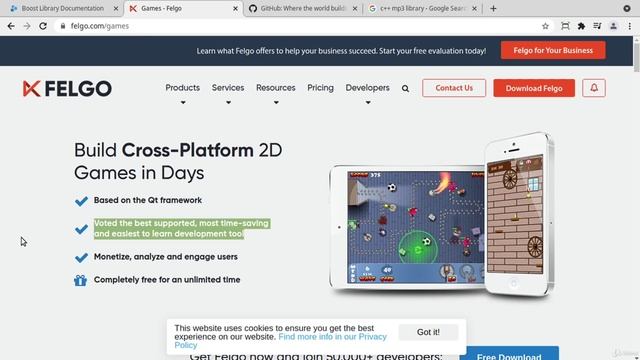Click the browser forward arrow

coord(27,26)
